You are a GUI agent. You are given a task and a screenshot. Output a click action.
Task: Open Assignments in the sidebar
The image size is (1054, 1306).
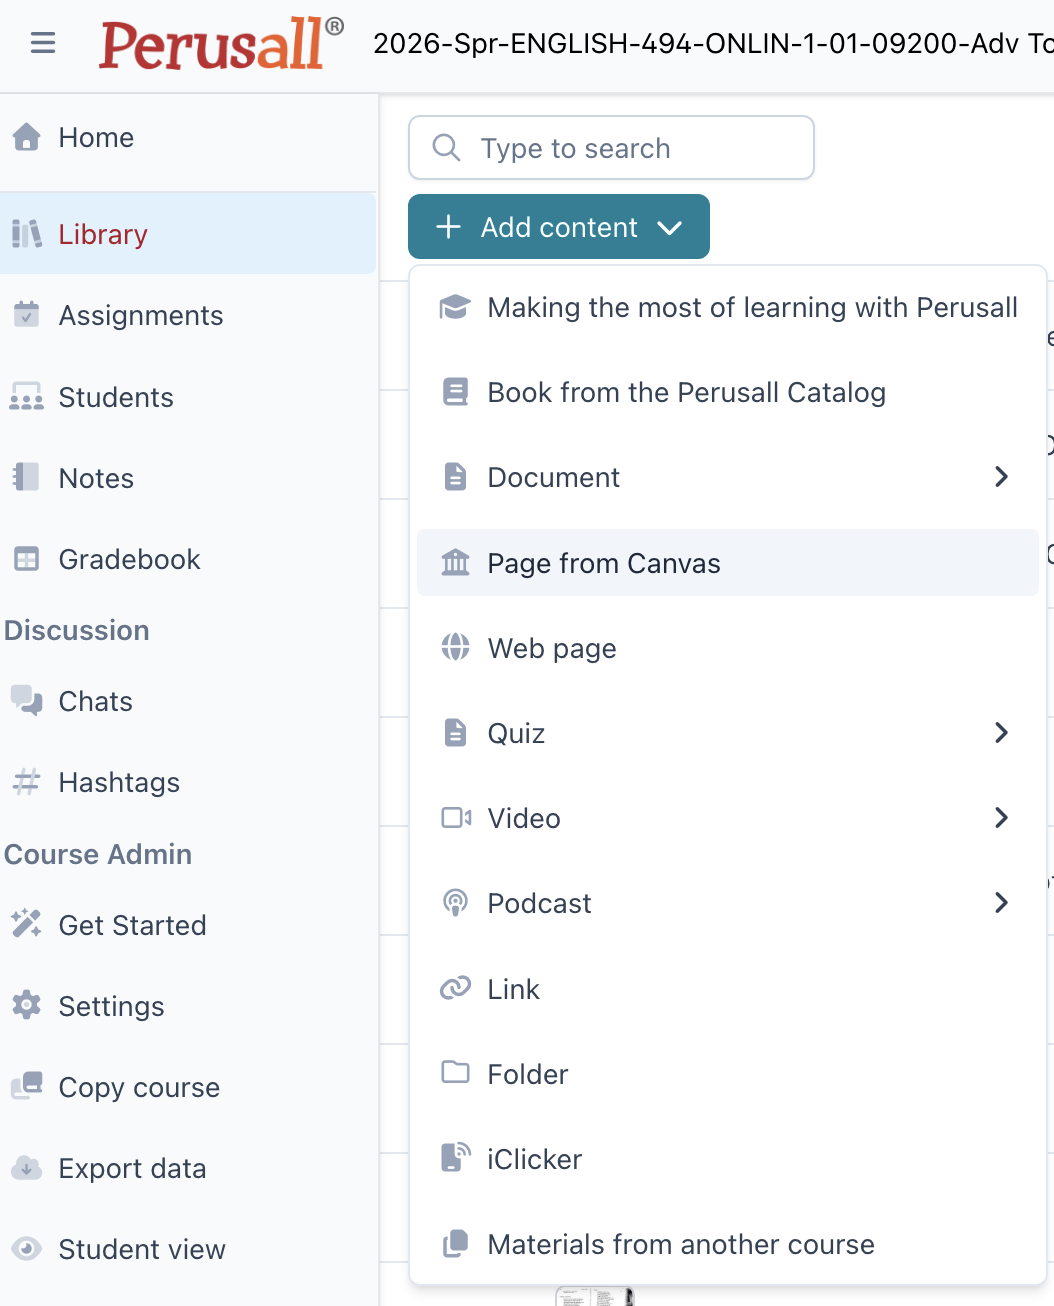[x=140, y=315]
